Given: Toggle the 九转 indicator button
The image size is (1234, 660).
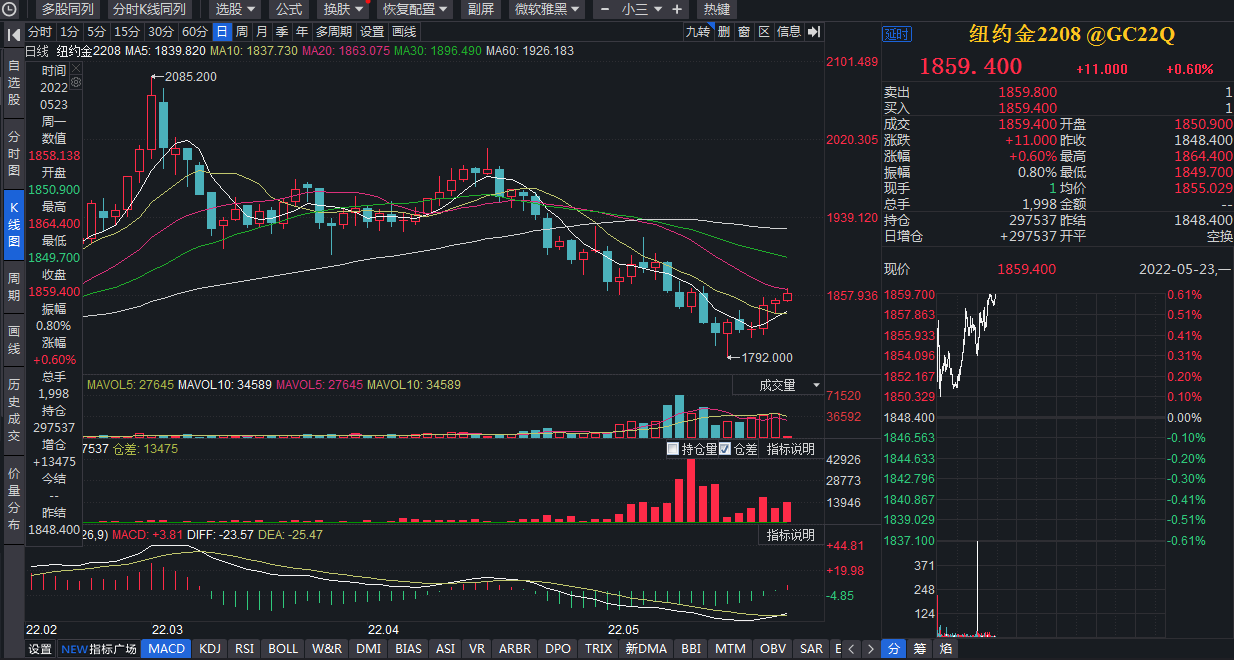Looking at the screenshot, I should [697, 32].
